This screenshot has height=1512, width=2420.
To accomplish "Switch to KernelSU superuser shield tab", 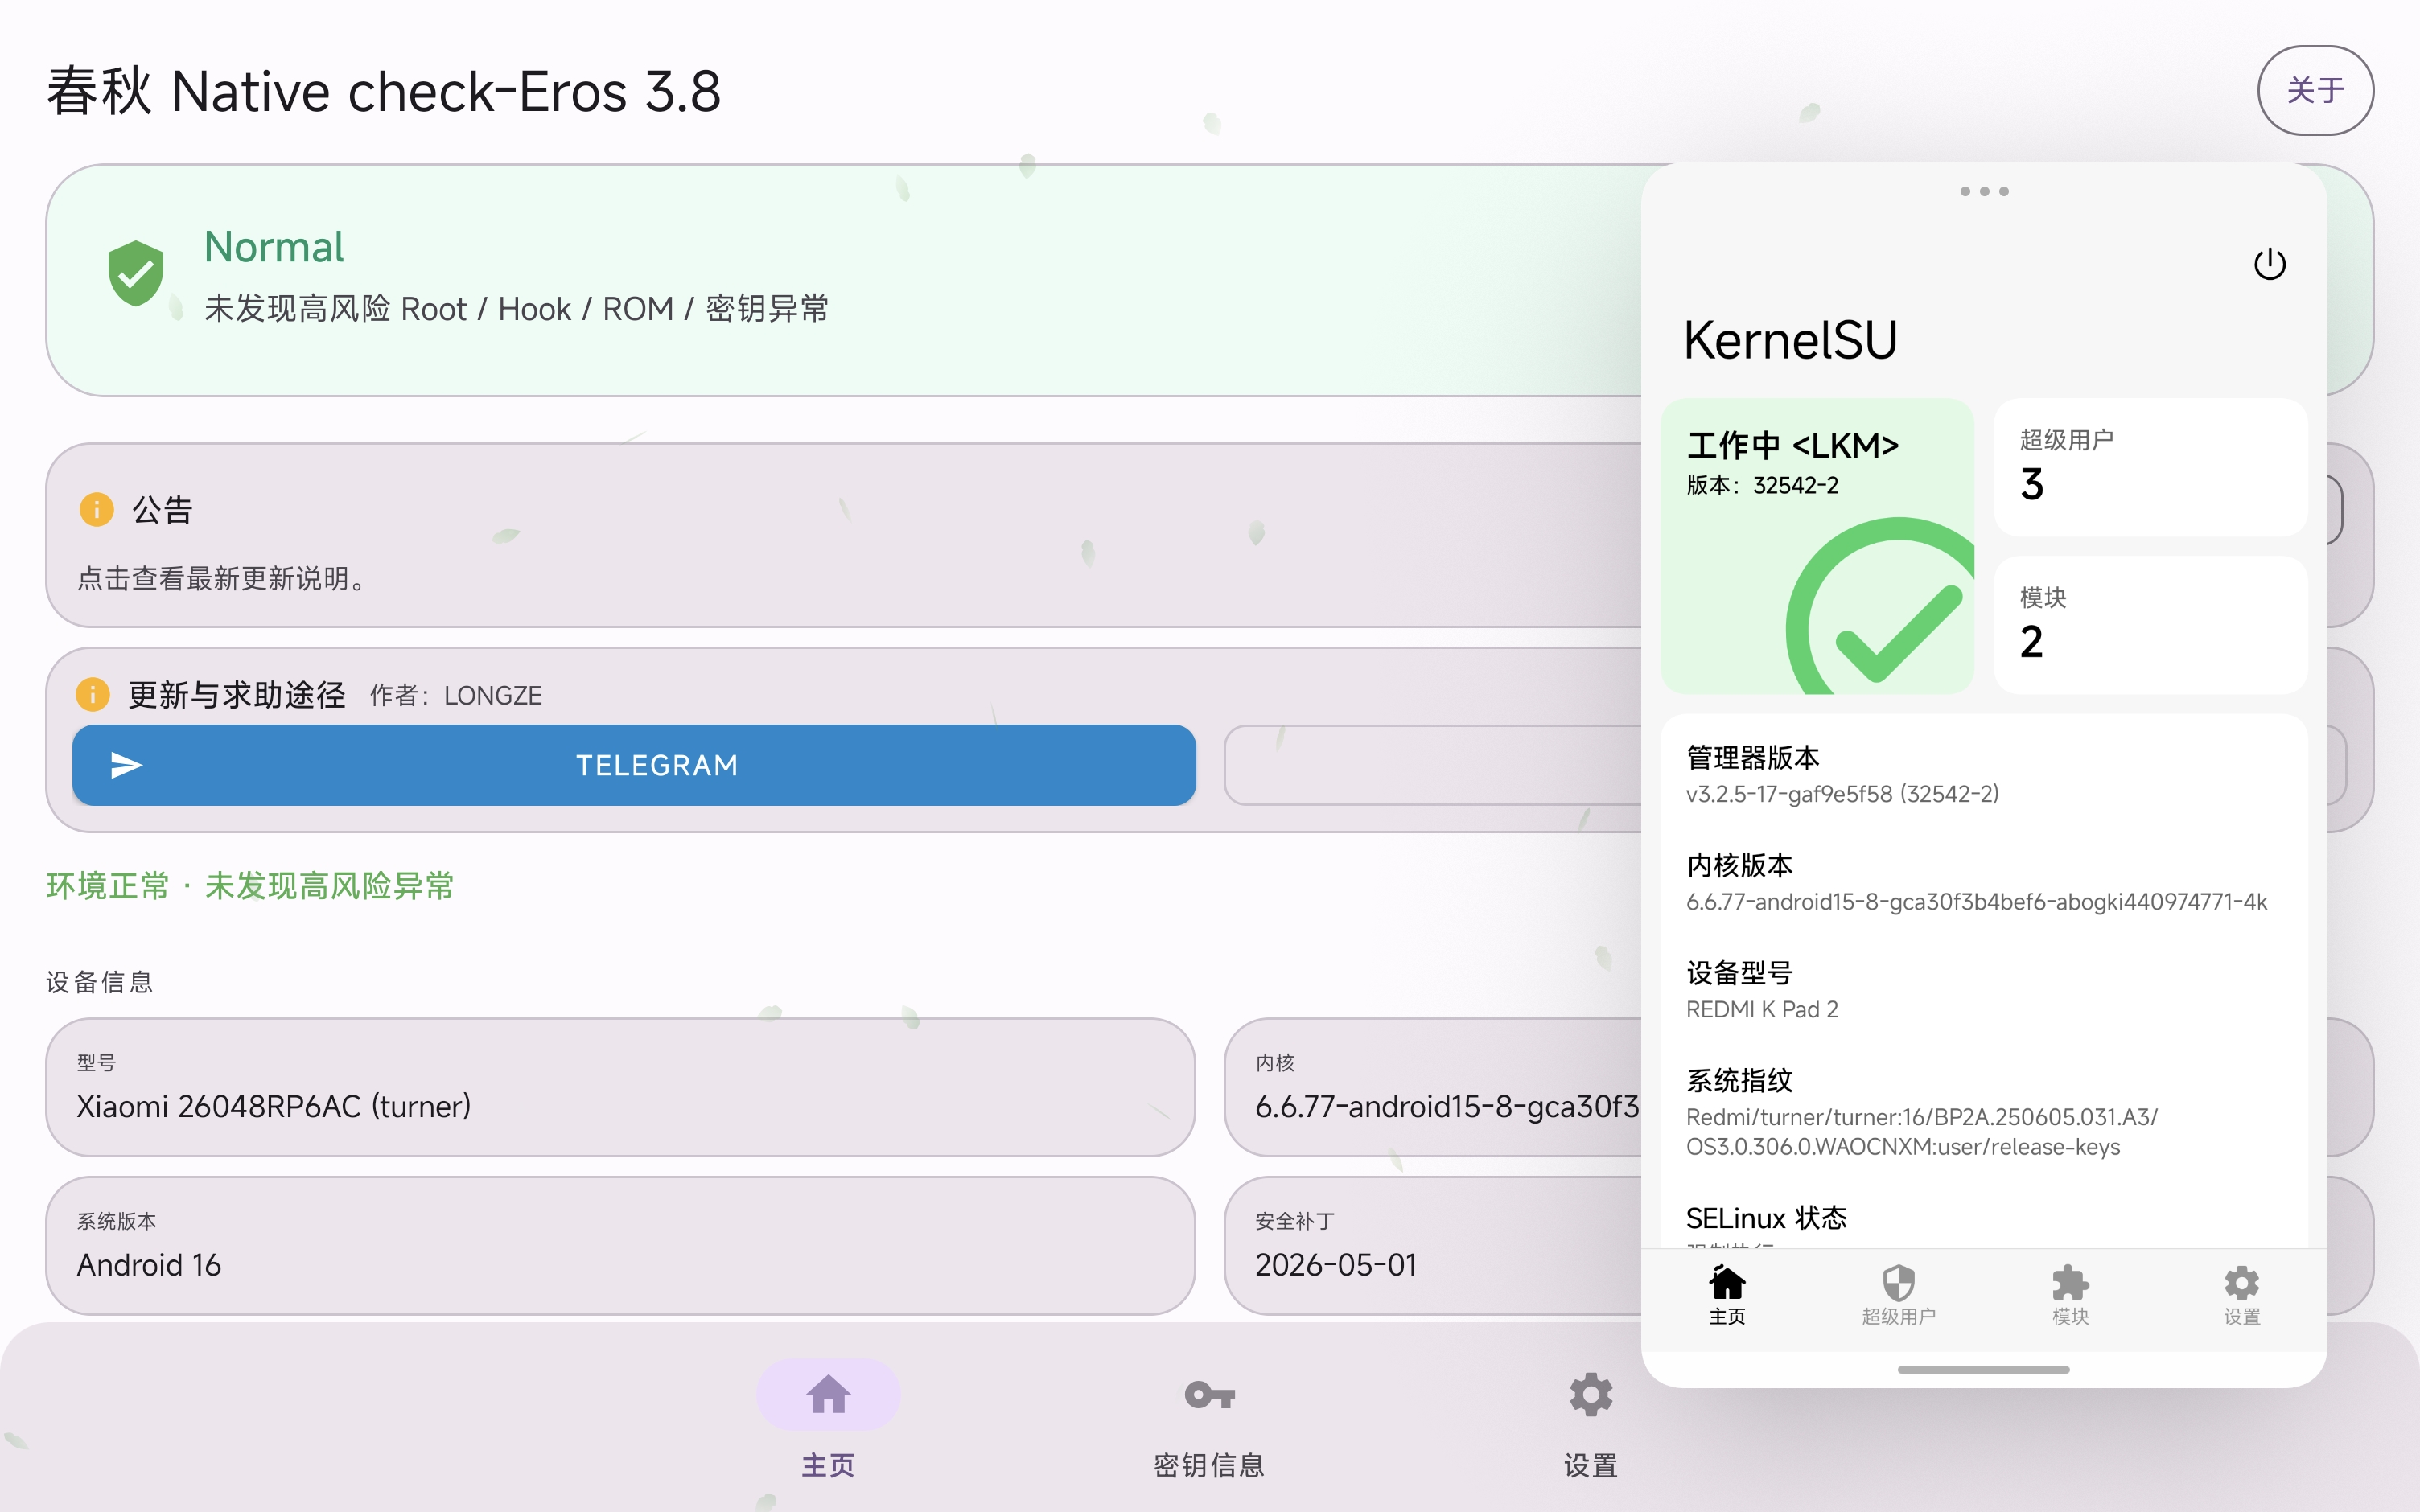I will tap(1898, 1282).
